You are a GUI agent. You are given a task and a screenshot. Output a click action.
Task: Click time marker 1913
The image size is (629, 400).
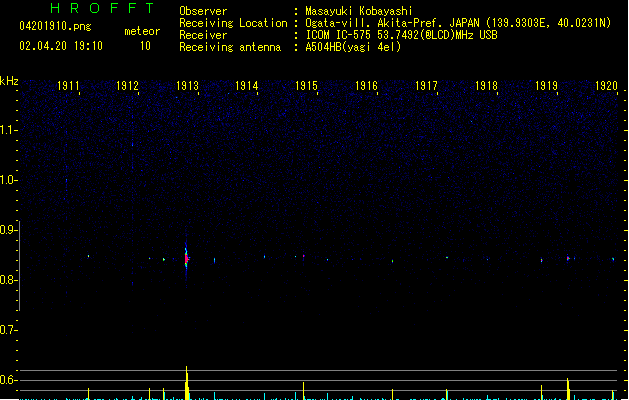coord(187,86)
